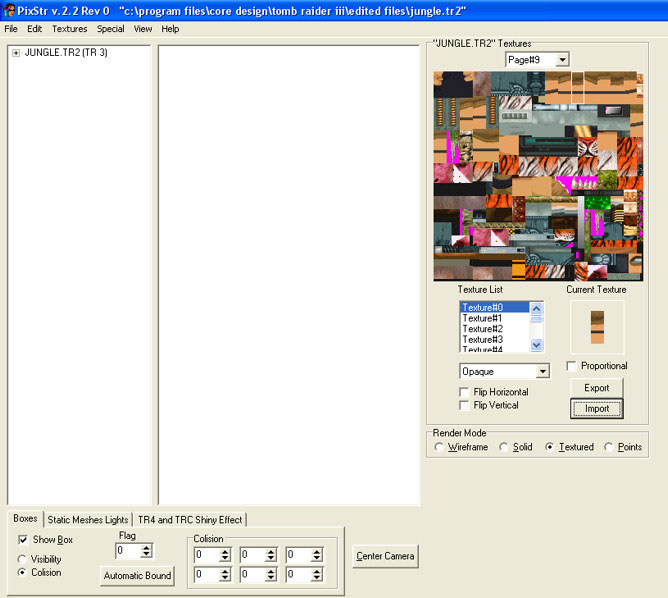Viewport: 668px width, 598px height.
Task: Select JUNGLE.TR2 (TR 3) tree item
Action: click(x=66, y=52)
